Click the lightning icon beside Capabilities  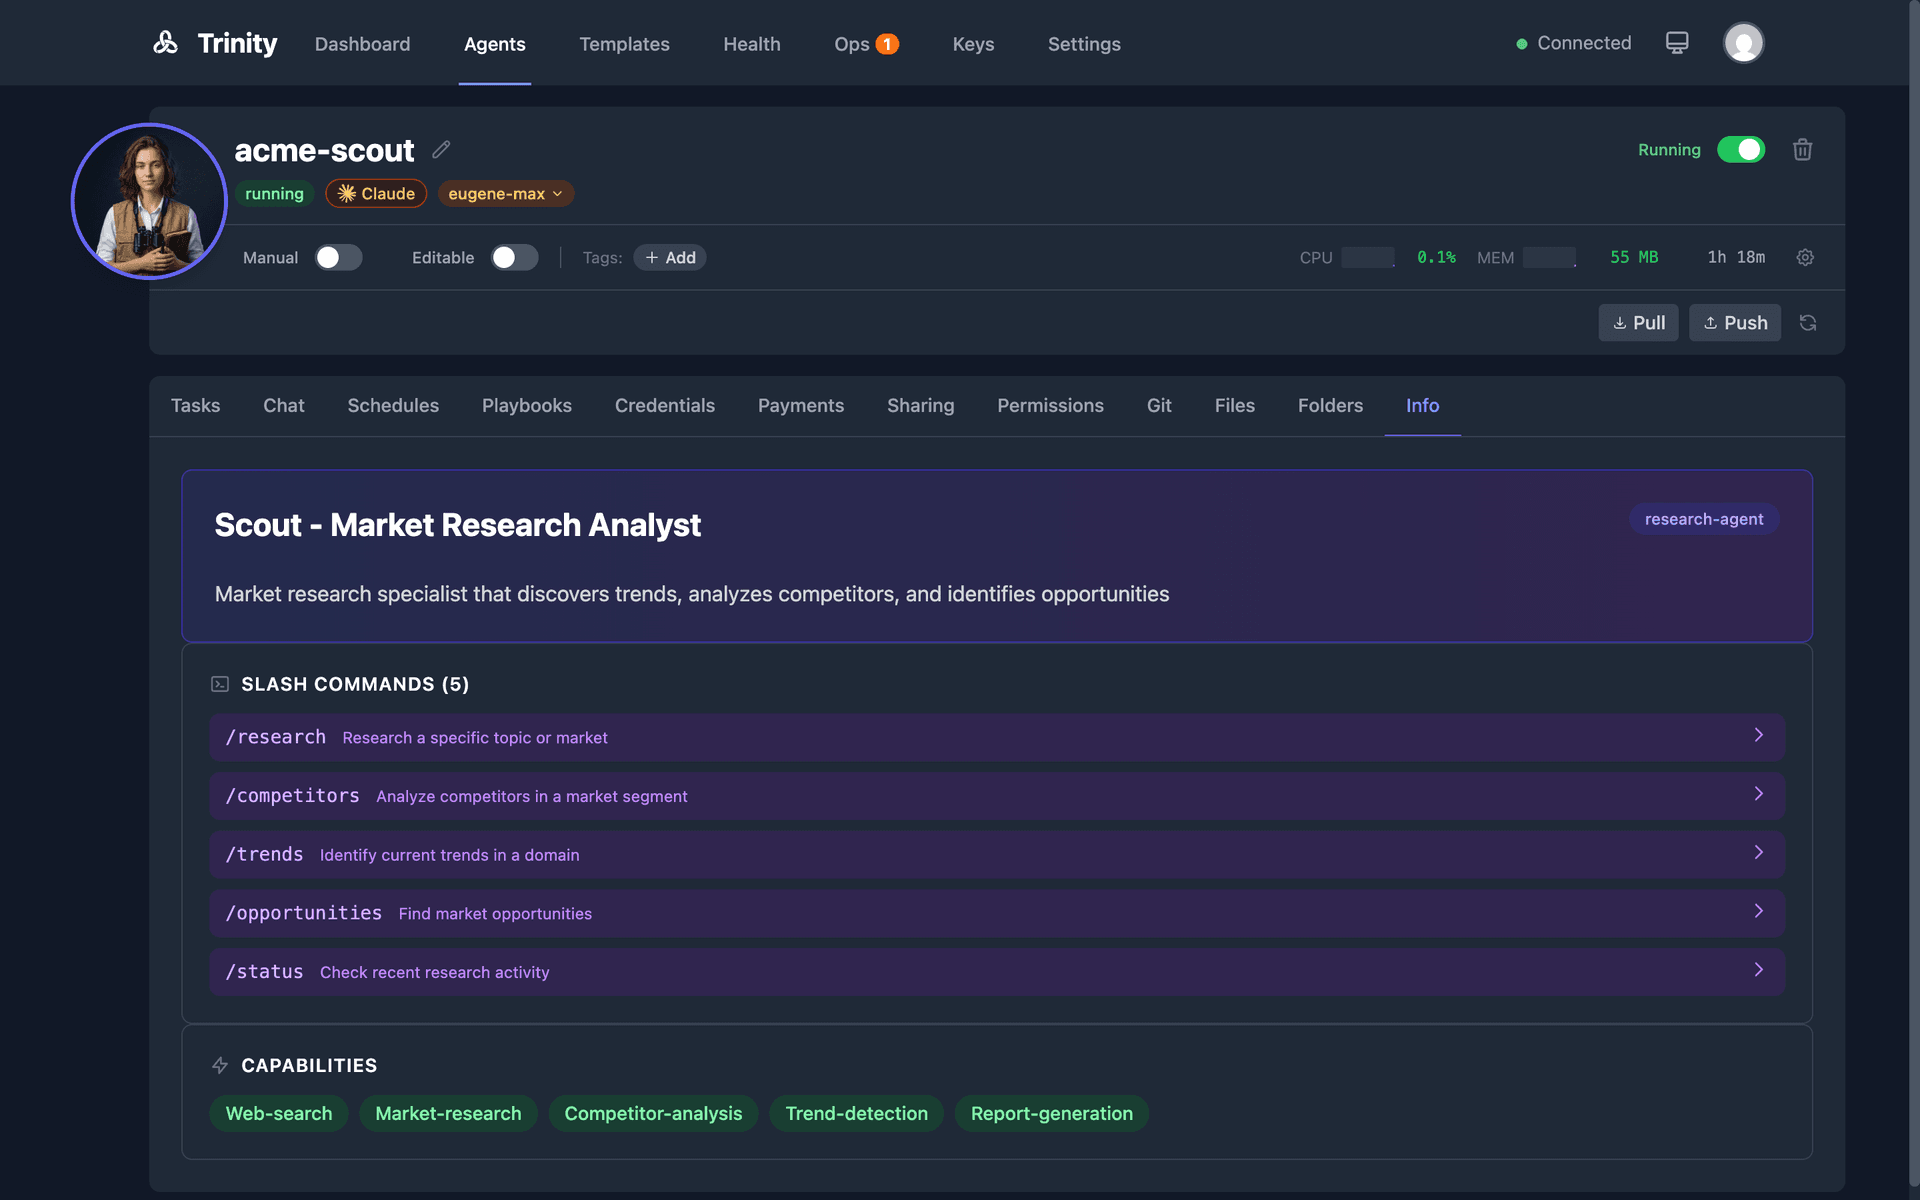tap(219, 1065)
